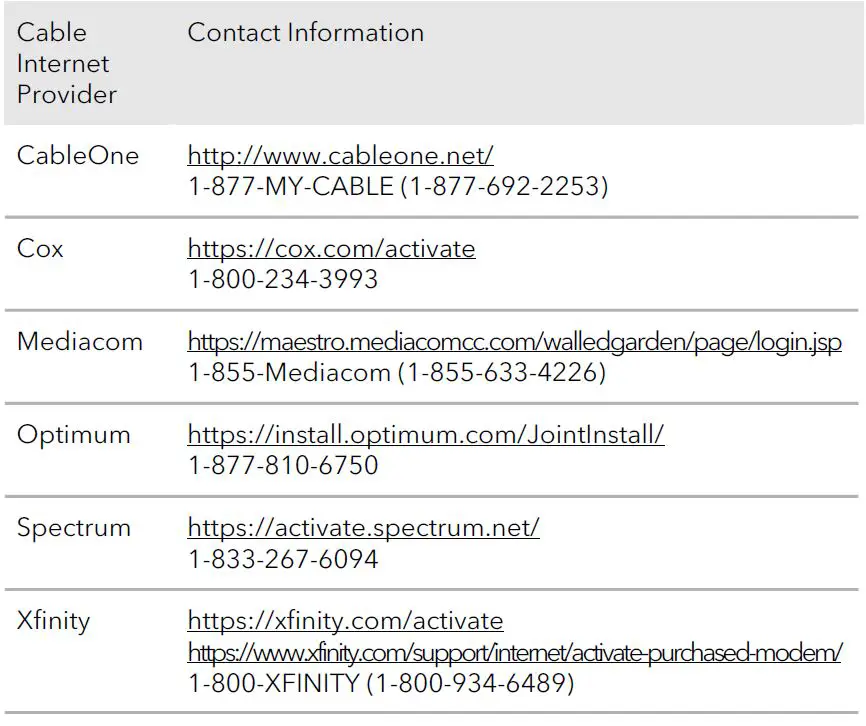This screenshot has width=866, height=726.
Task: Click CableOne phone number 1-877-MY-CABLE
Action: click(x=397, y=187)
